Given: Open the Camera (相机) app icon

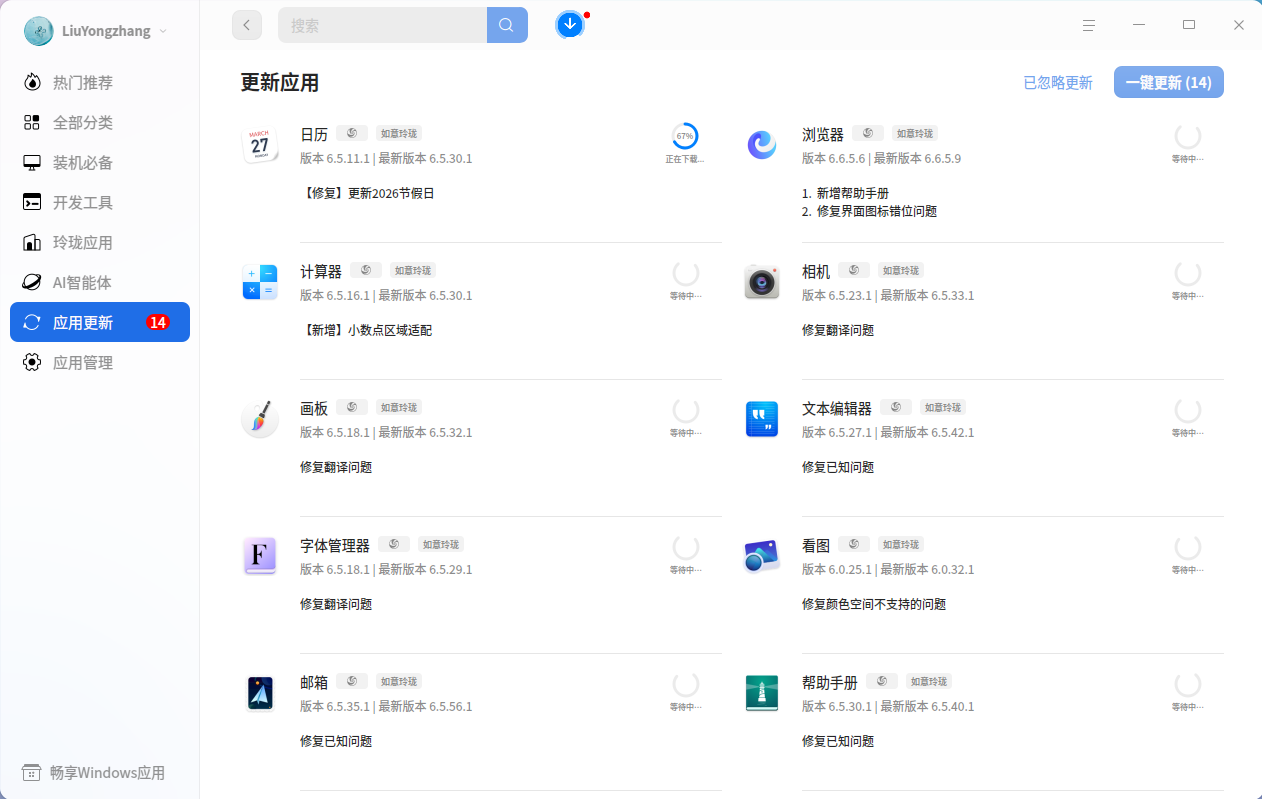Looking at the screenshot, I should 762,282.
